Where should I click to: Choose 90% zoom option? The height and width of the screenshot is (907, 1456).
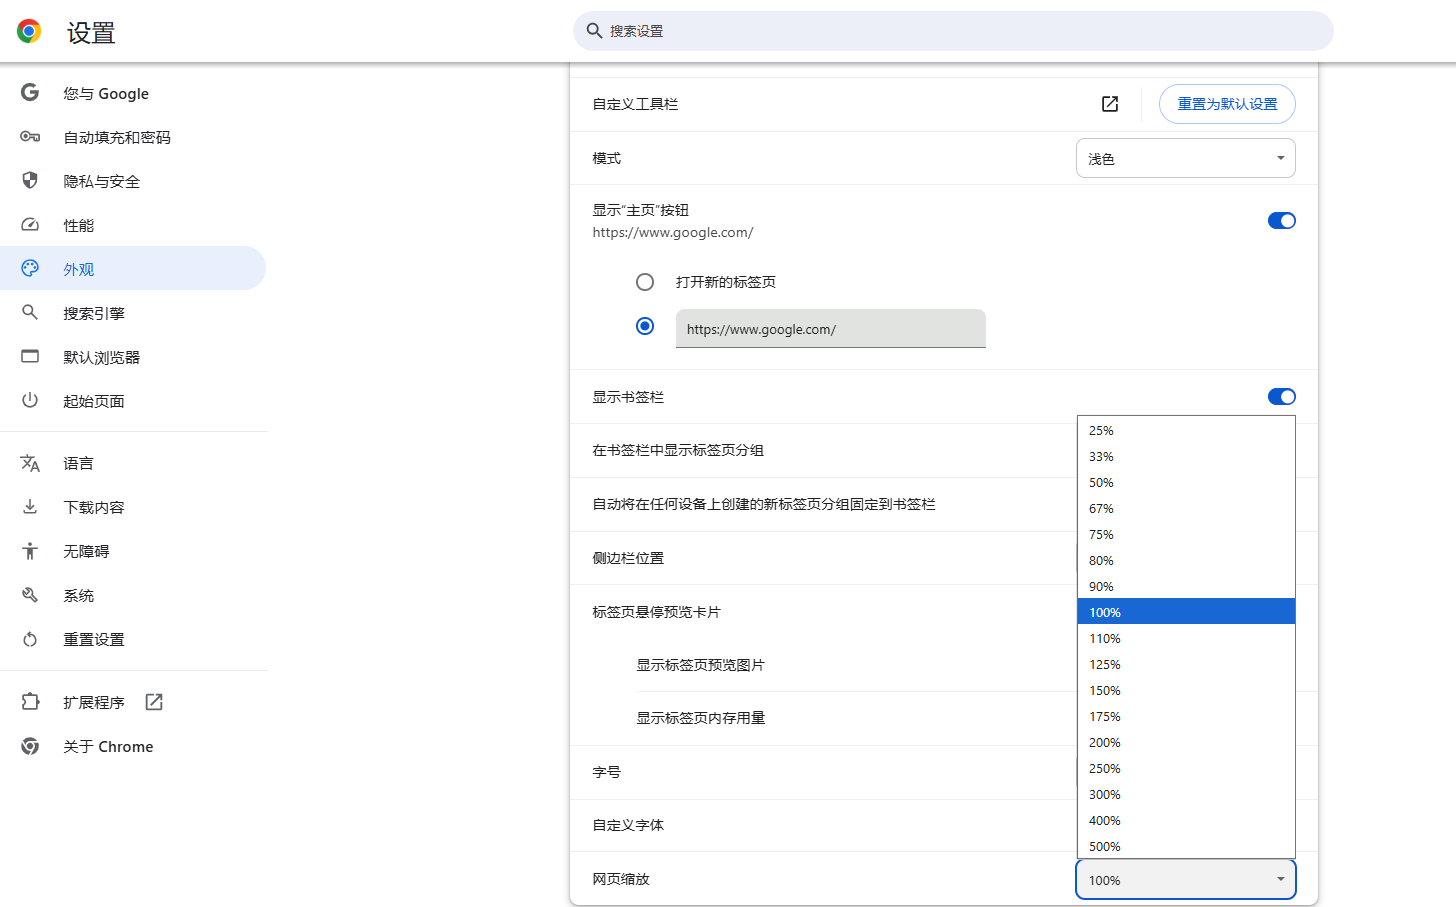coord(1186,586)
